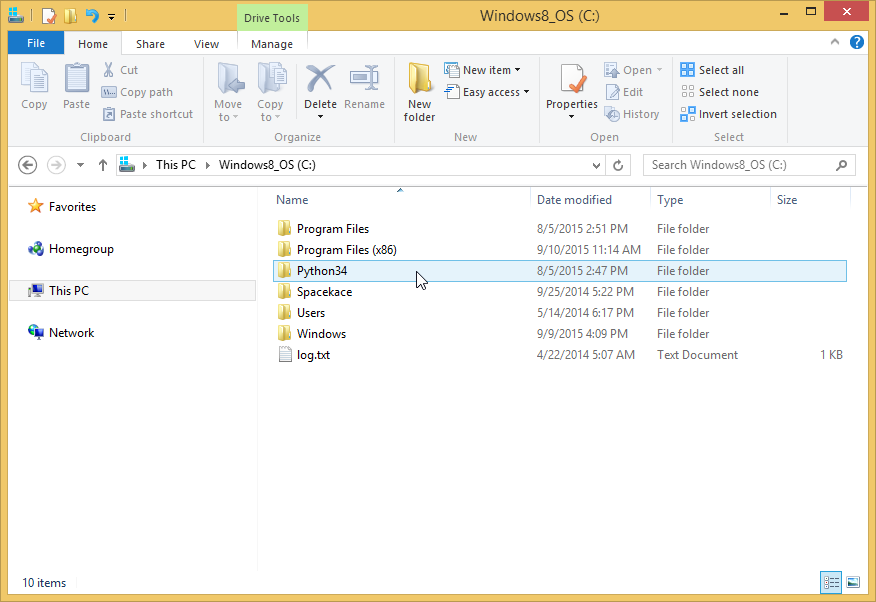Select the Program Files folder
The height and width of the screenshot is (602, 876).
[x=559, y=229]
